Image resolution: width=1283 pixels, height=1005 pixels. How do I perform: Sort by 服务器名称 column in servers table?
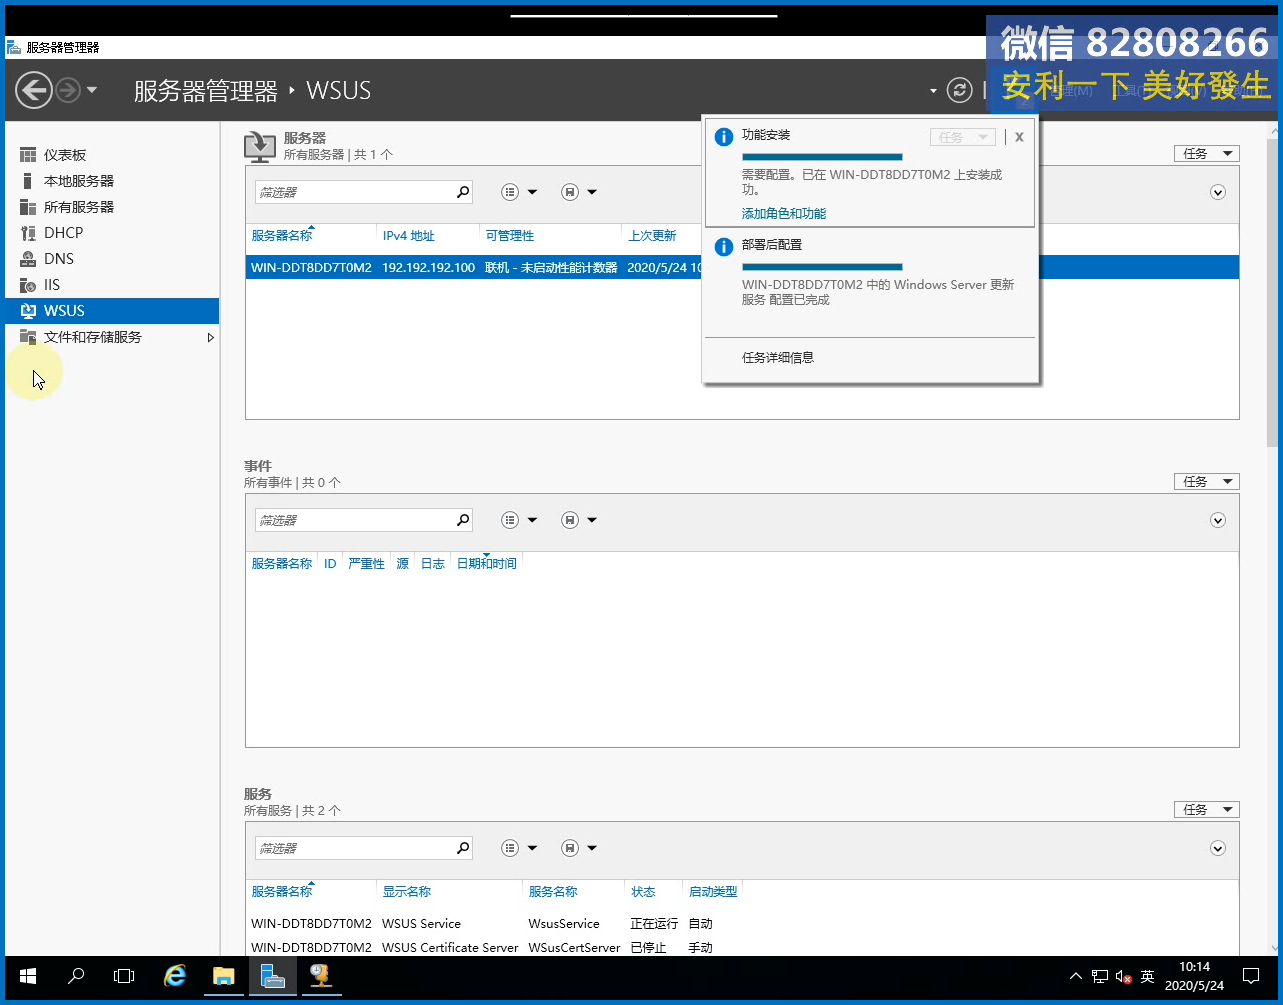pyautogui.click(x=282, y=236)
